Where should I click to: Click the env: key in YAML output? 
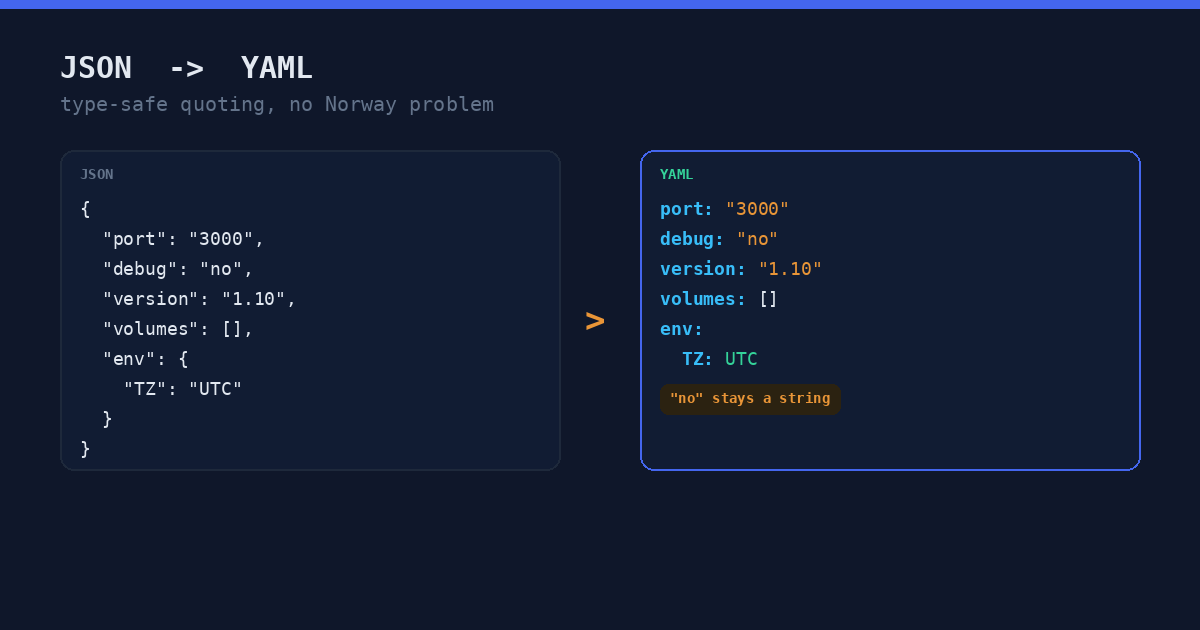[682, 329]
